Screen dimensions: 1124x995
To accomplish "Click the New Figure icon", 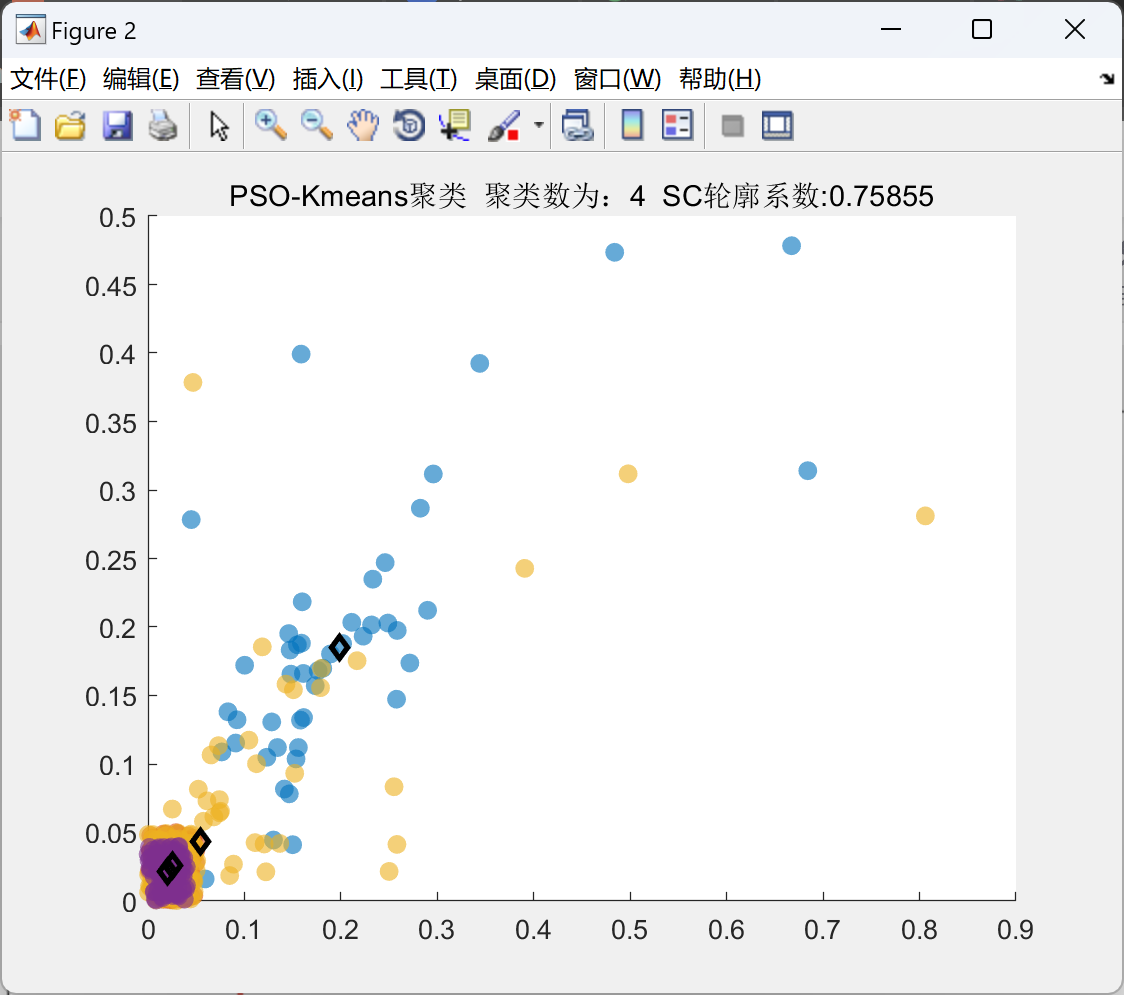I will pos(25,125).
